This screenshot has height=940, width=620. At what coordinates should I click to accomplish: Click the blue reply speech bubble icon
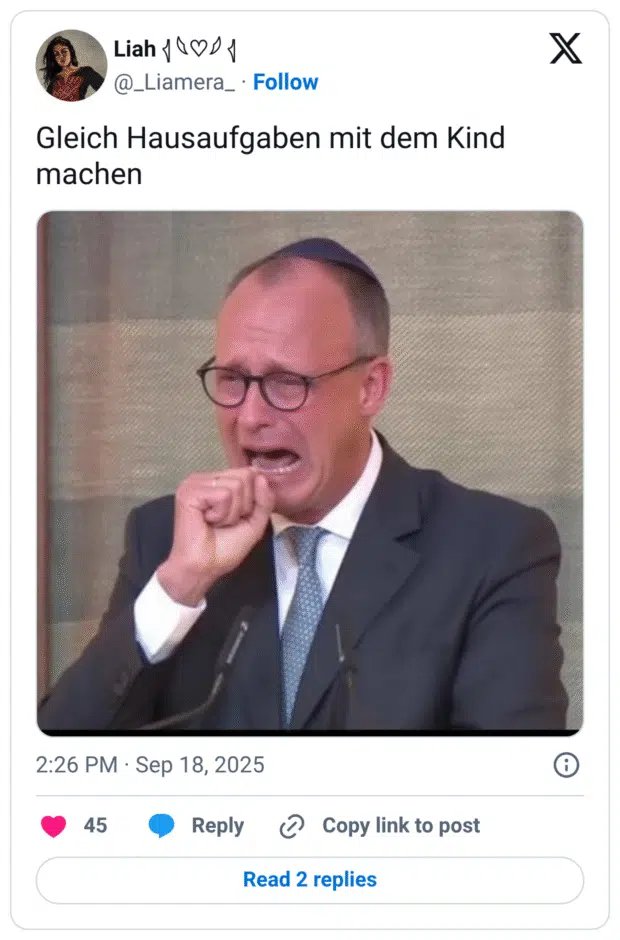(161, 826)
